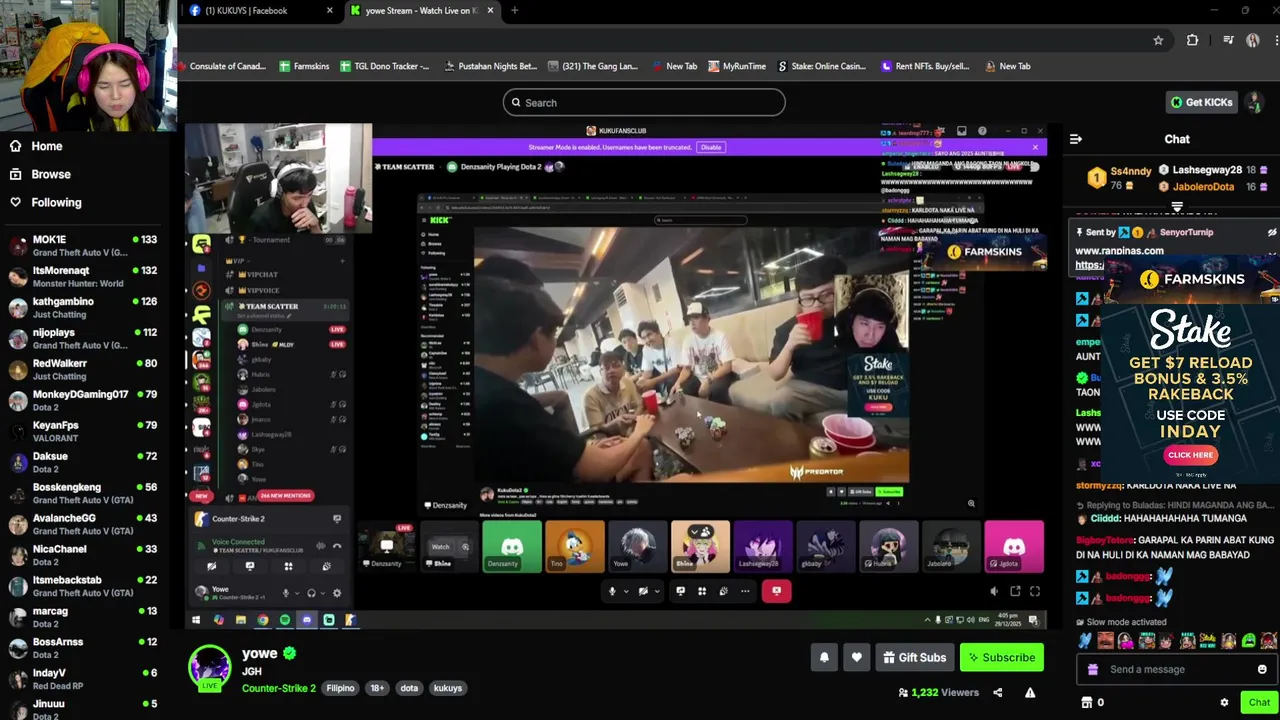The image size is (1280, 720).
Task: Open Consulate of Canada bookmark
Action: click(x=223, y=66)
